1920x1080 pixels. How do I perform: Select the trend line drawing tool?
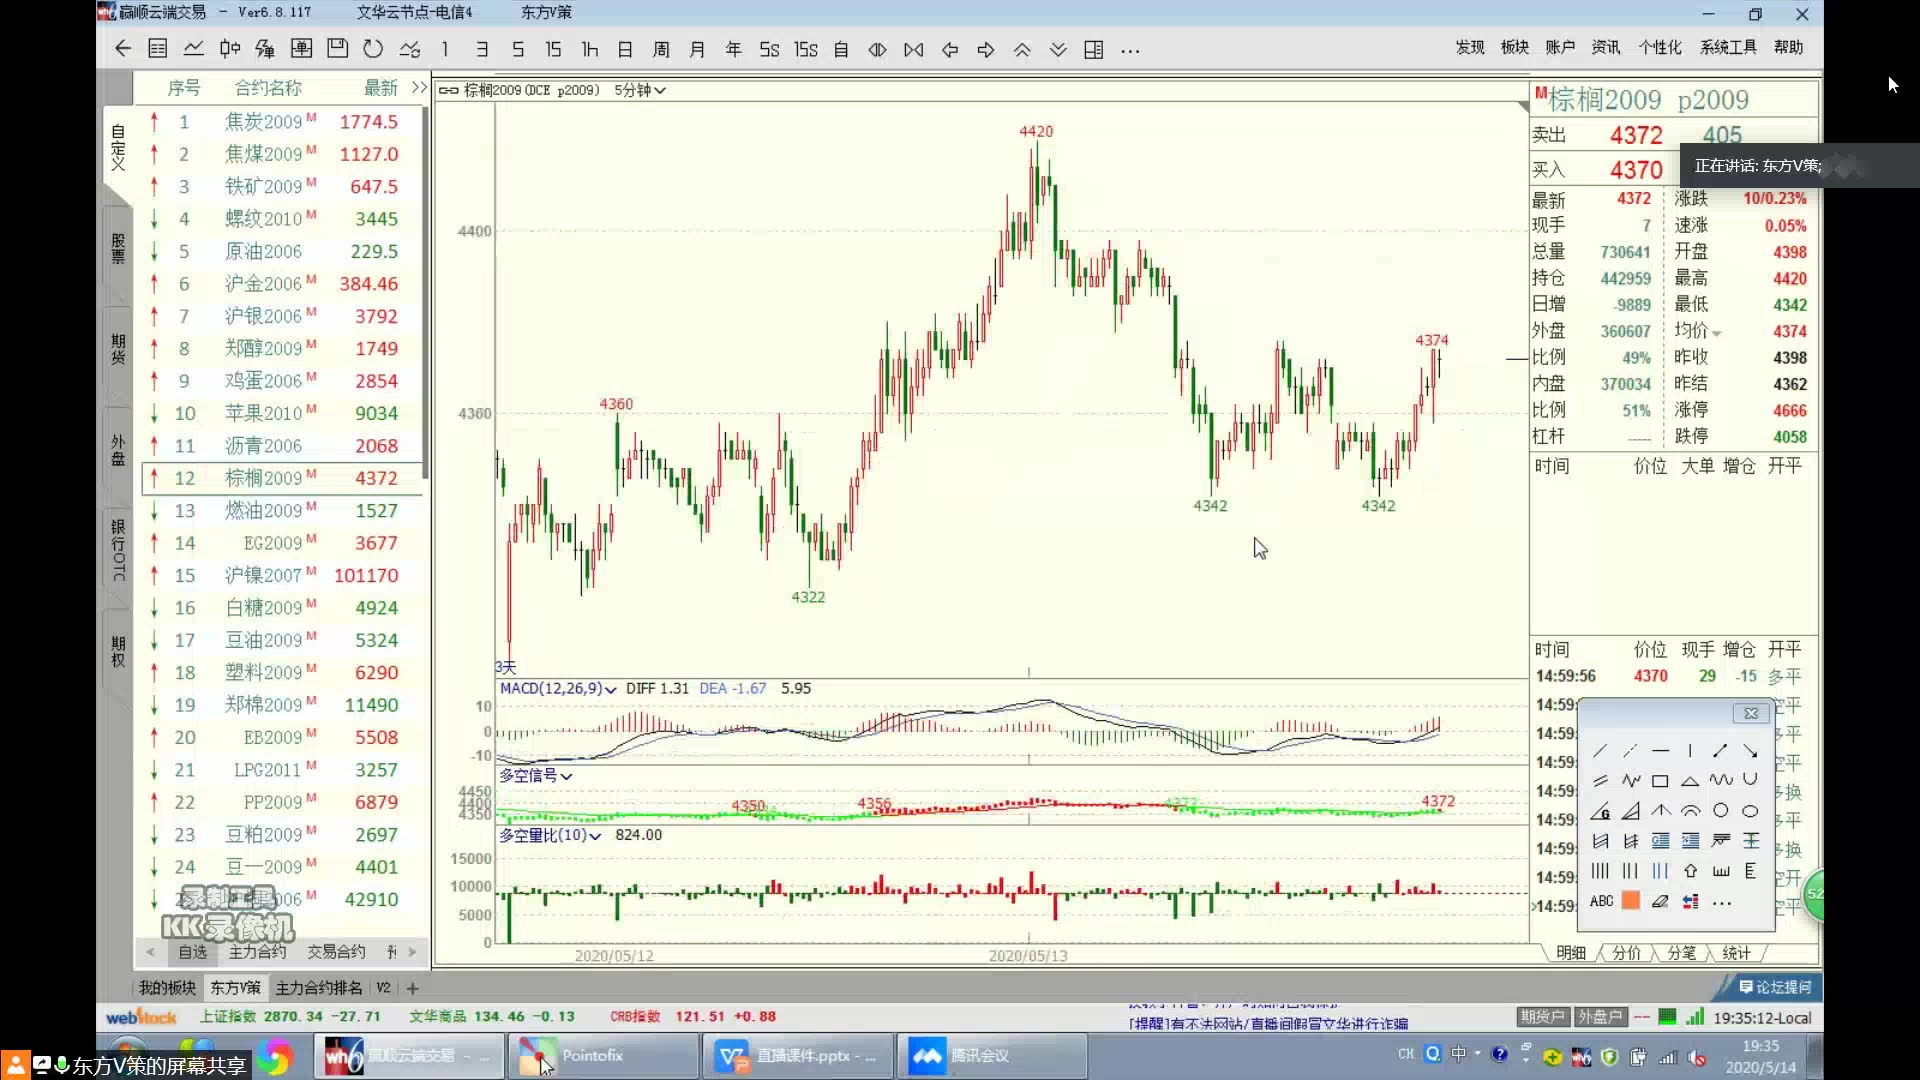(1600, 751)
